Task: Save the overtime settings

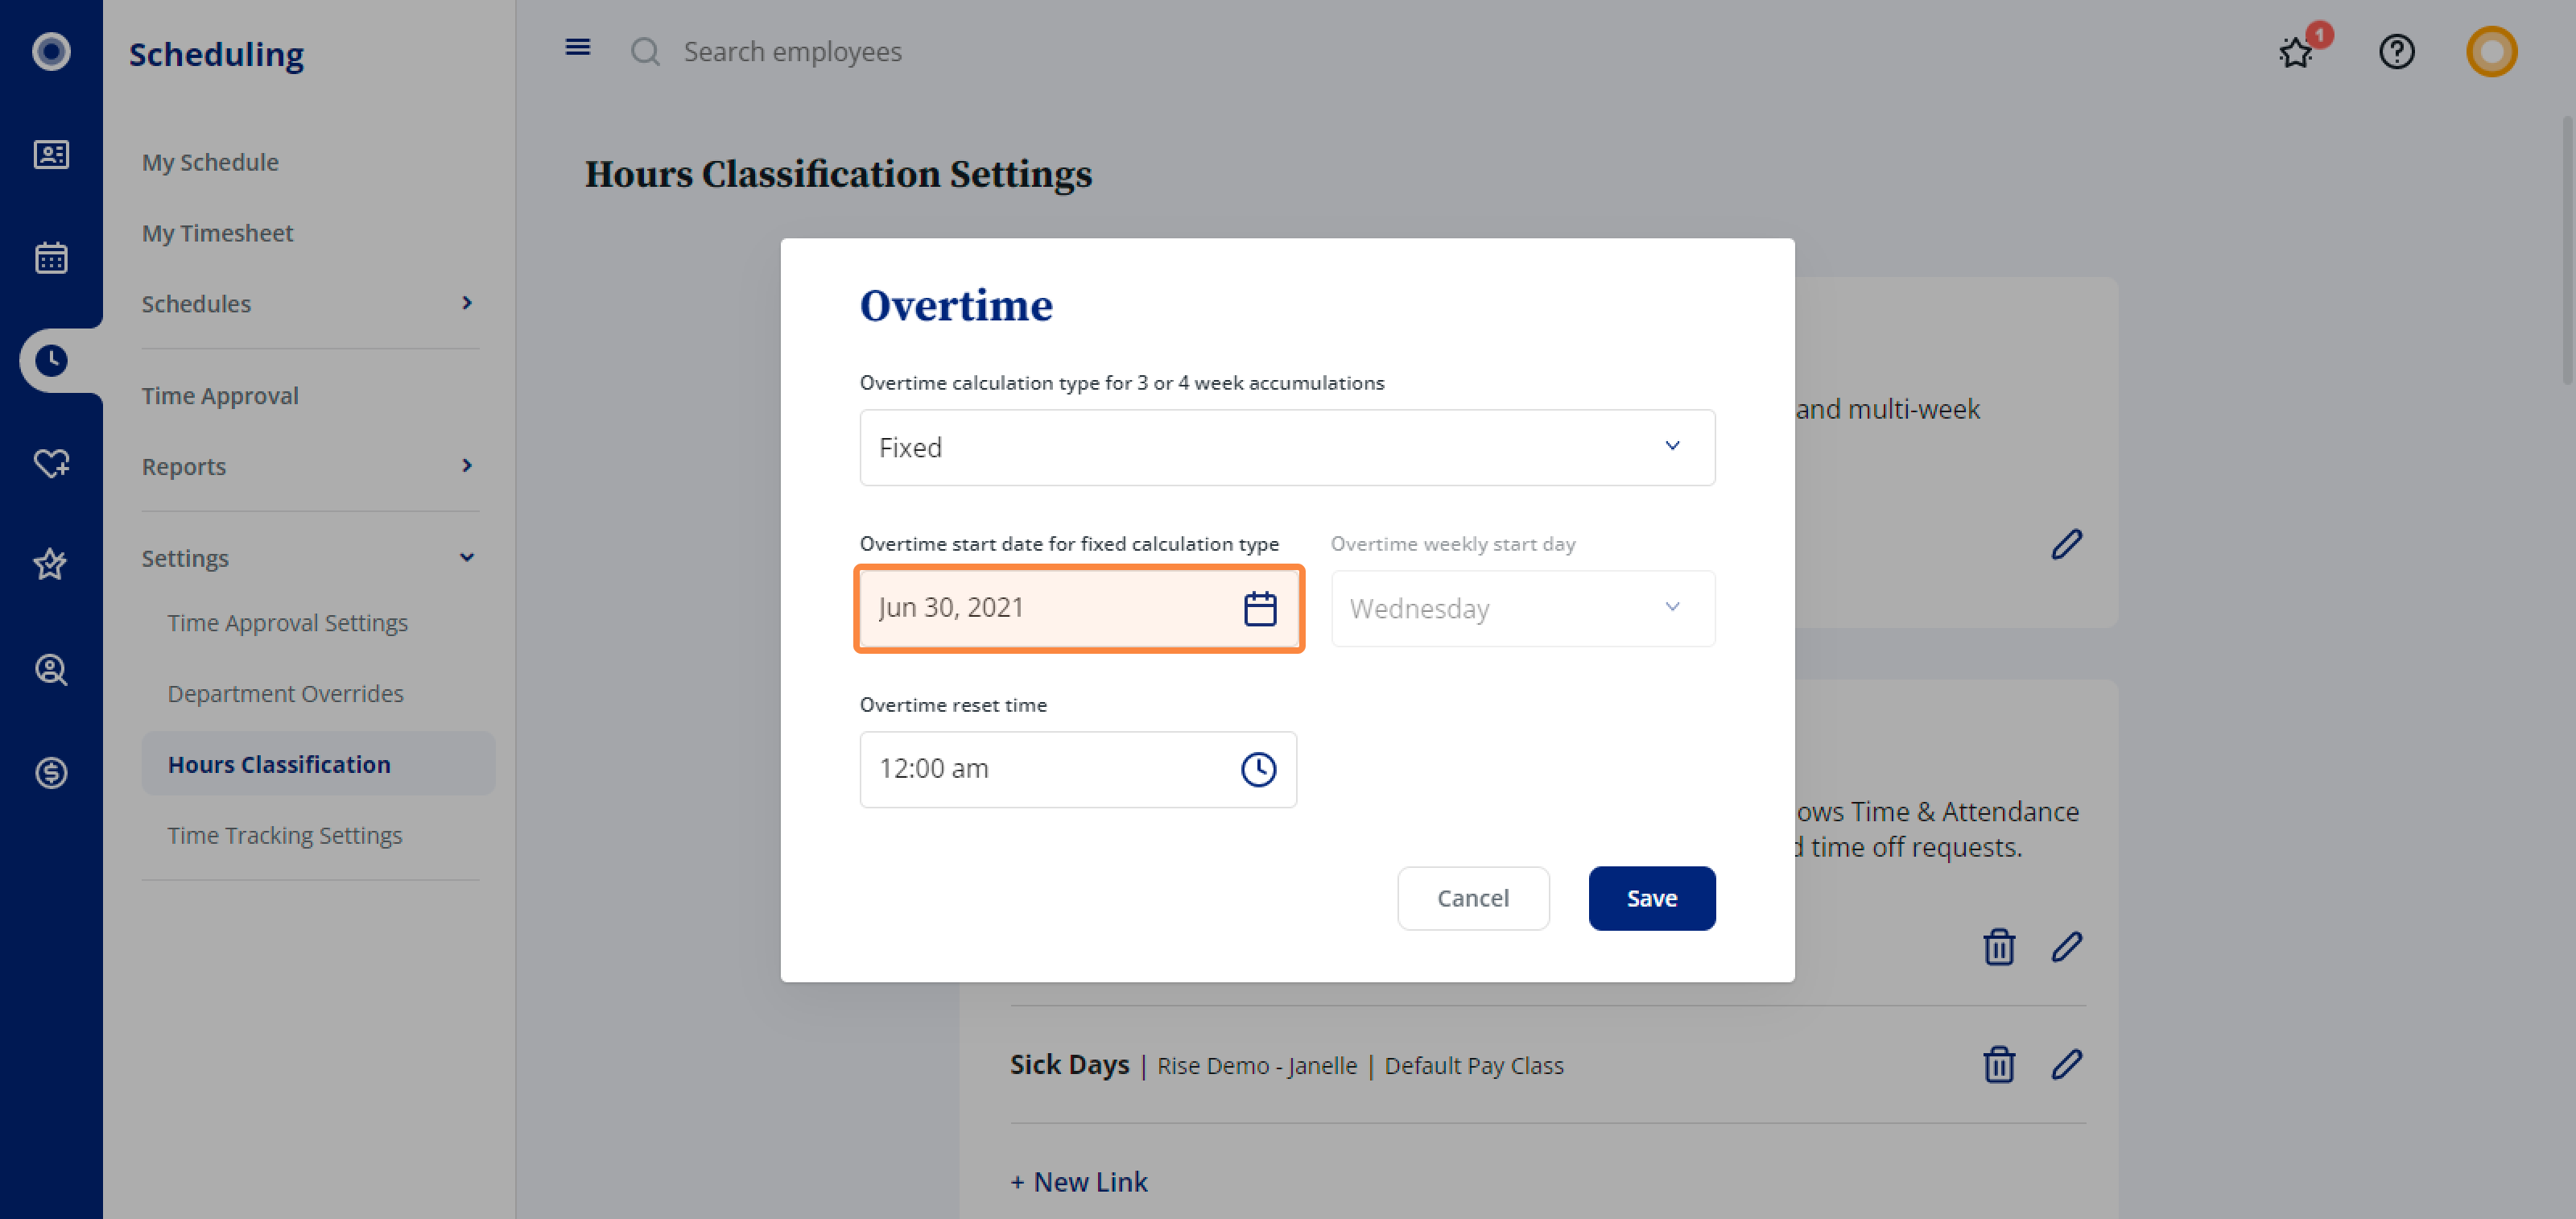Action: tap(1651, 898)
